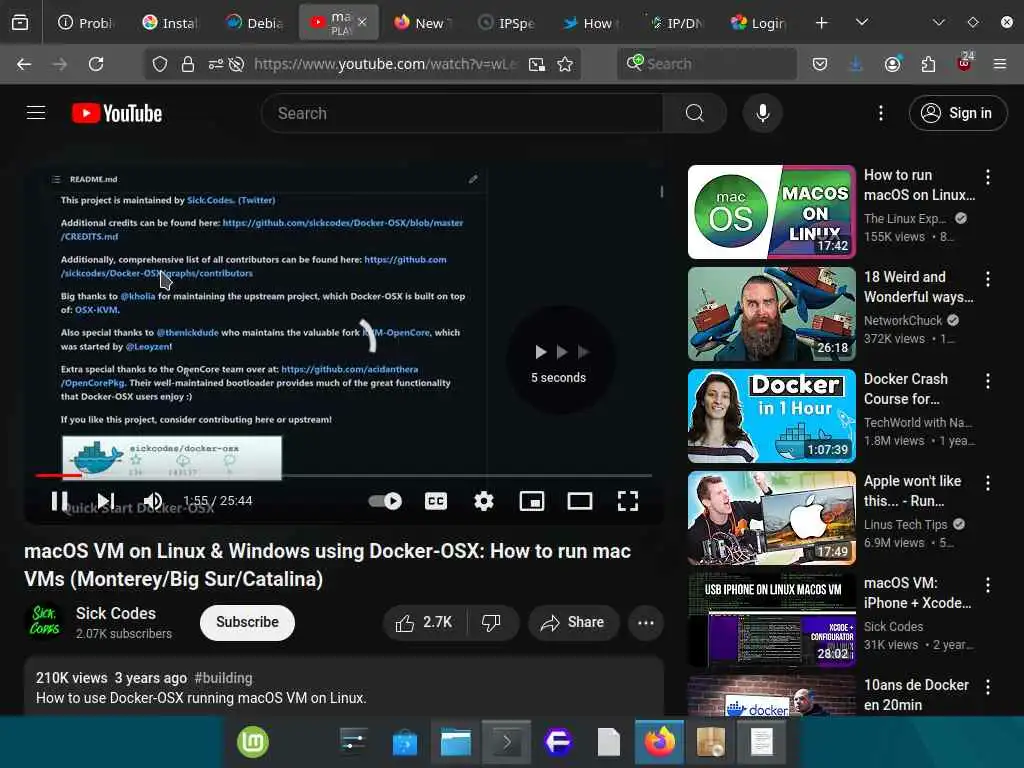Viewport: 1024px width, 768px height.
Task: Reload the current page
Action: click(96, 64)
